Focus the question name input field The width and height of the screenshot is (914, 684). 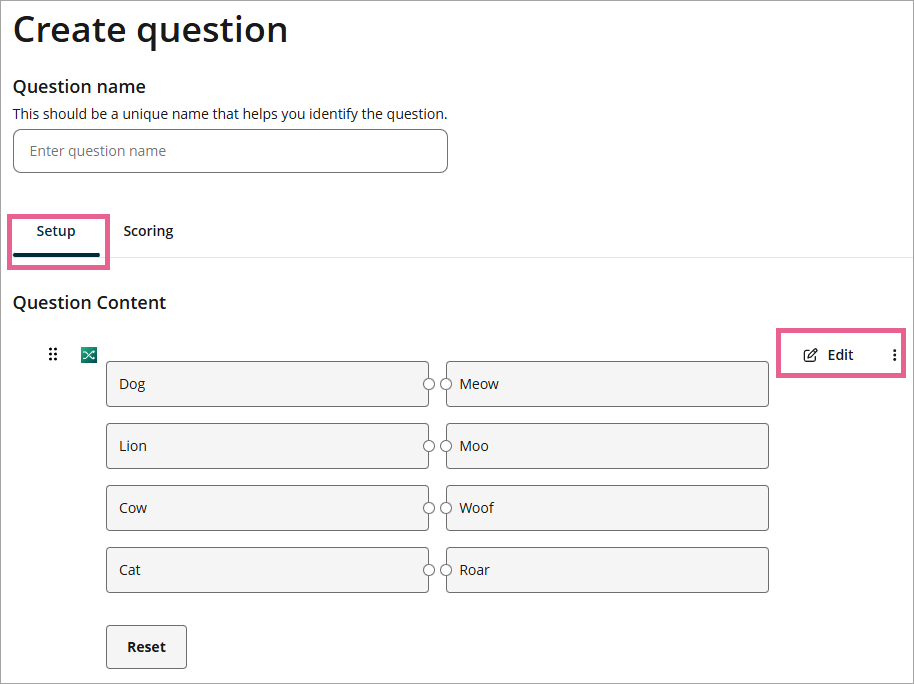coord(230,151)
